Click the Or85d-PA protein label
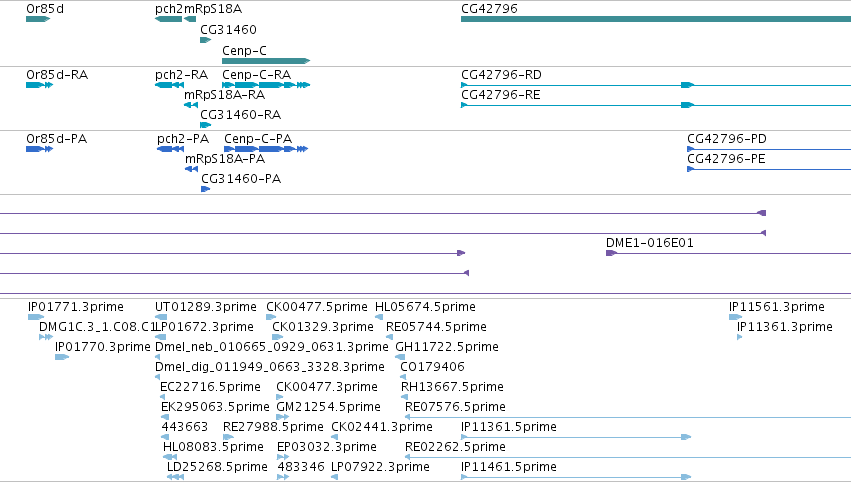Viewport: 851px width, 482px height. point(56,139)
